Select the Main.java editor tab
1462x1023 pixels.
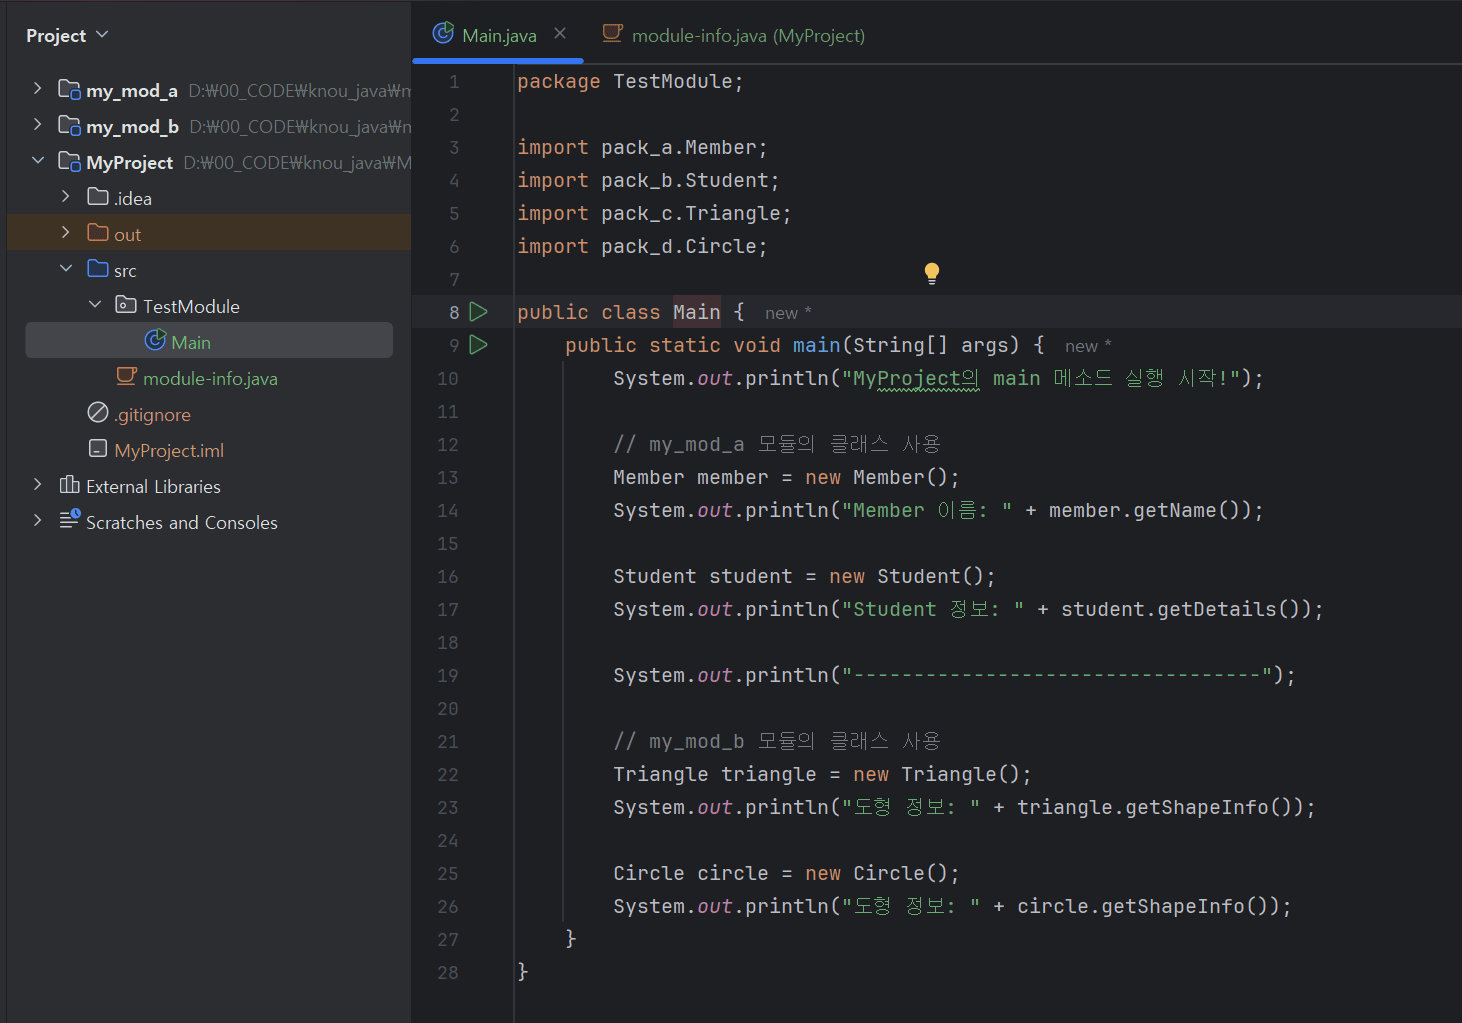(497, 36)
